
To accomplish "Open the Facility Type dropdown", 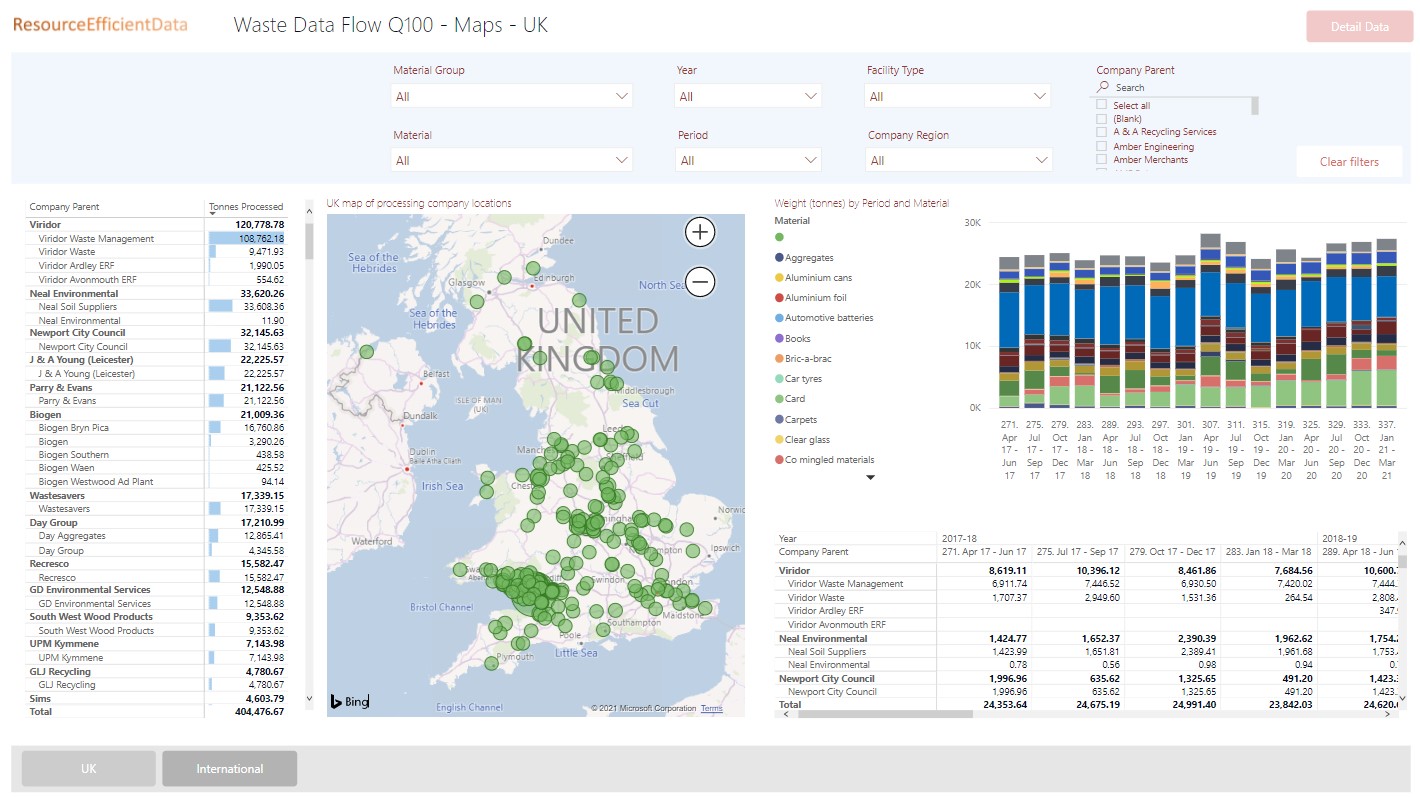I will point(957,97).
